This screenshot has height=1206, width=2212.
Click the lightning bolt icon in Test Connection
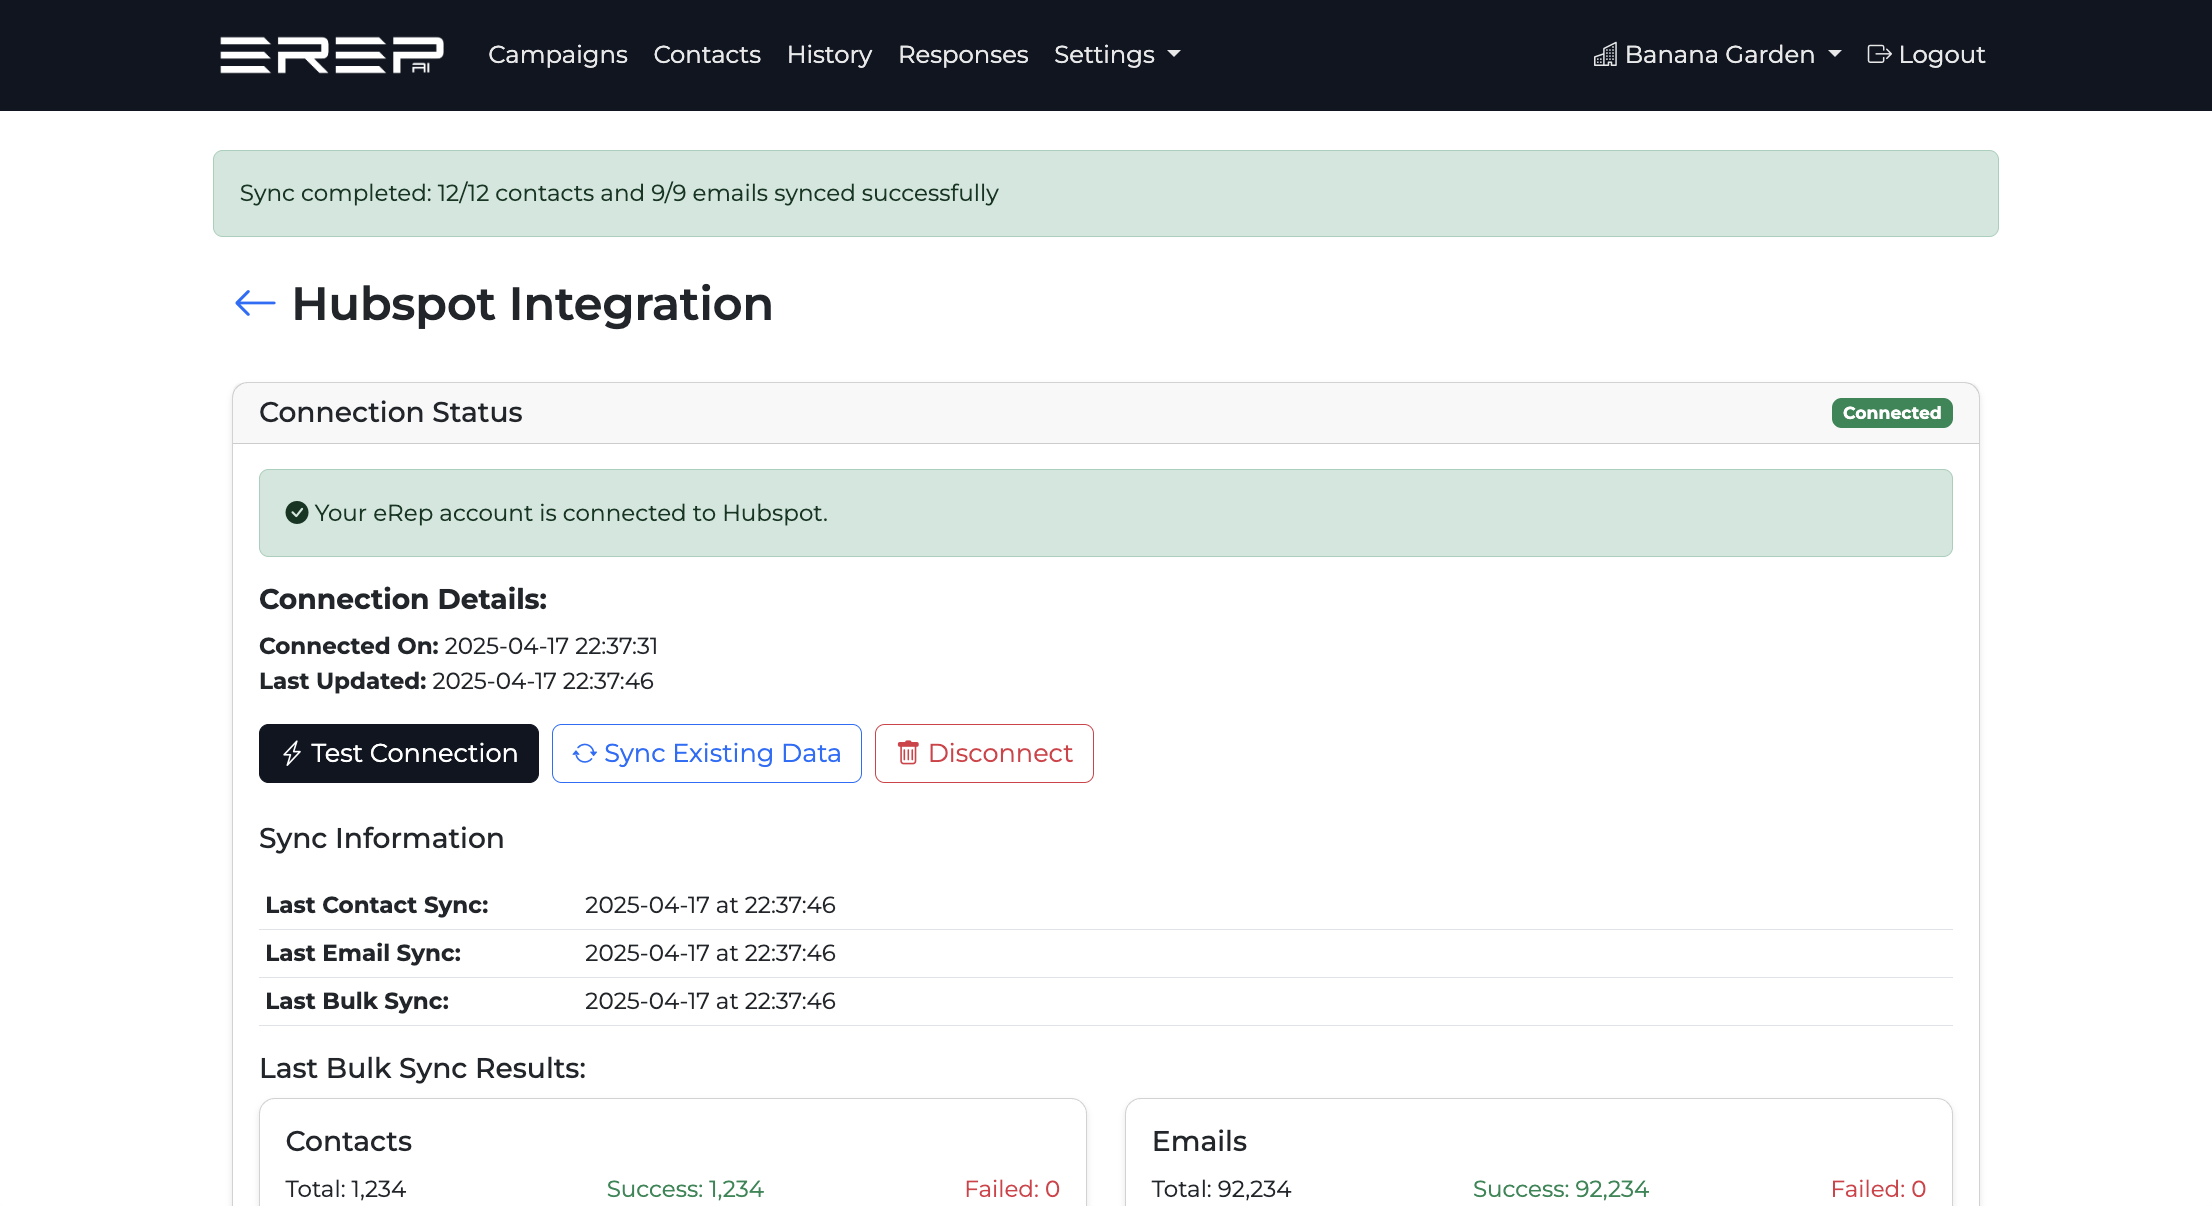point(292,753)
